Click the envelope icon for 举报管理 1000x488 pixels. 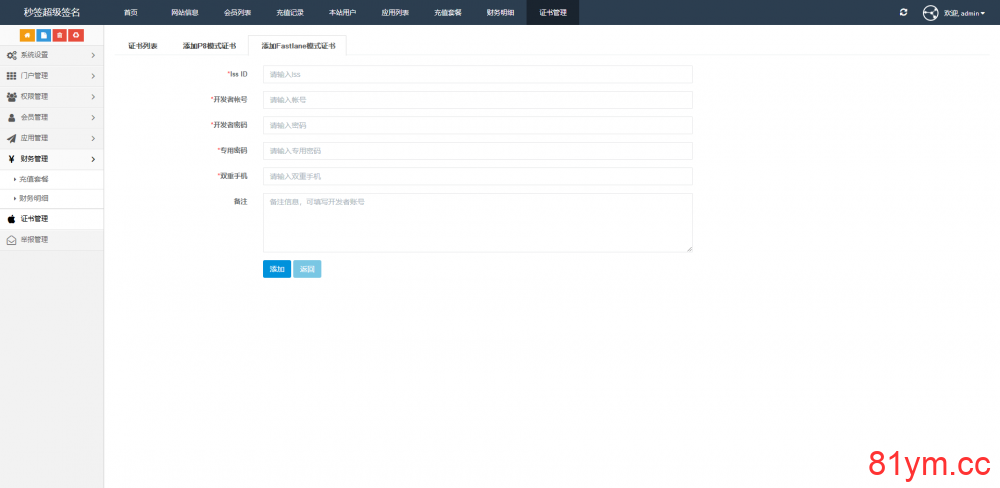[12, 240]
